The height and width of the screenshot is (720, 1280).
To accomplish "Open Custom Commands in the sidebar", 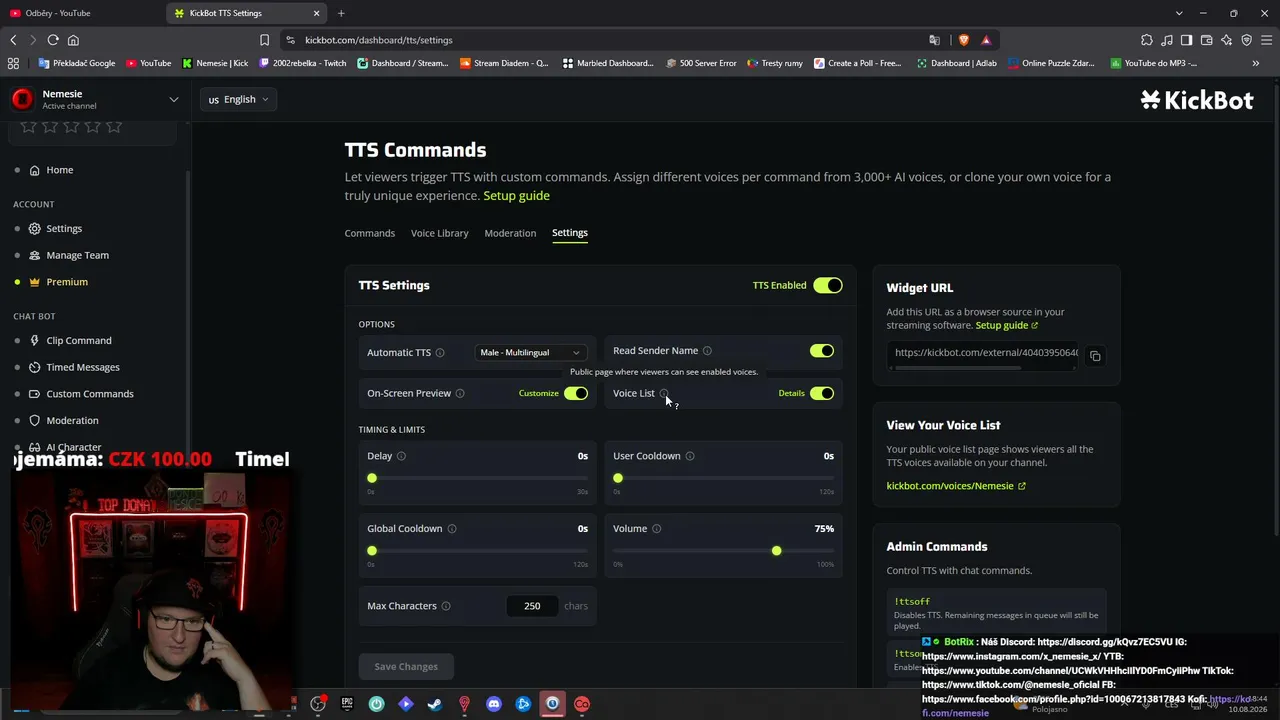I will click(90, 394).
